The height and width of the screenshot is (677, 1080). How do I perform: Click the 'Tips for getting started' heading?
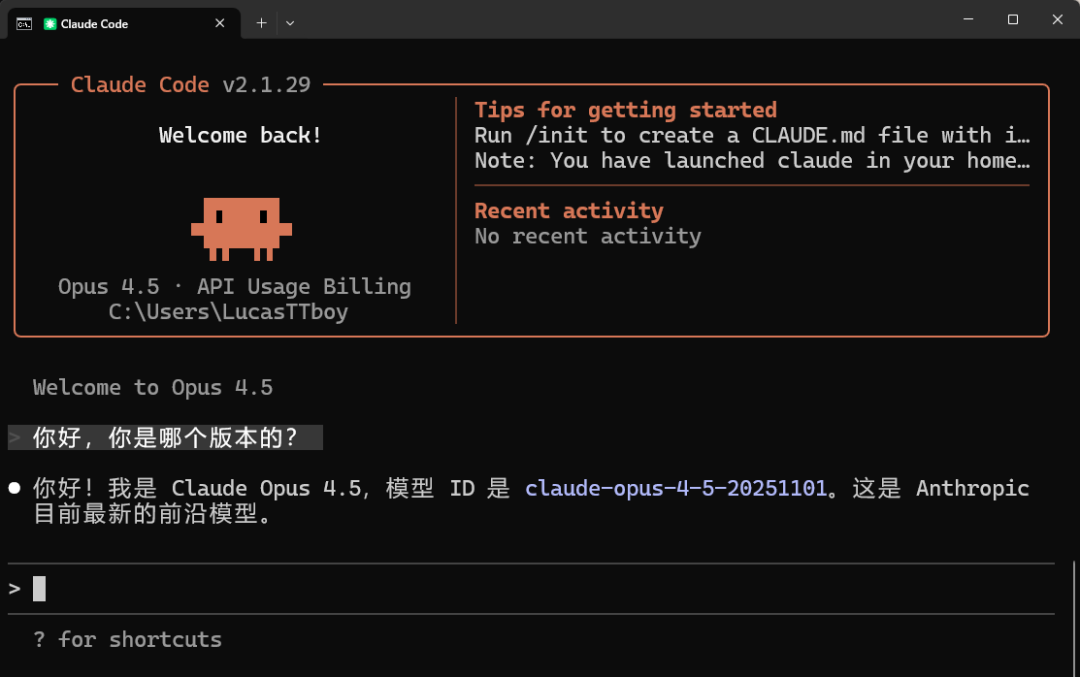click(625, 110)
